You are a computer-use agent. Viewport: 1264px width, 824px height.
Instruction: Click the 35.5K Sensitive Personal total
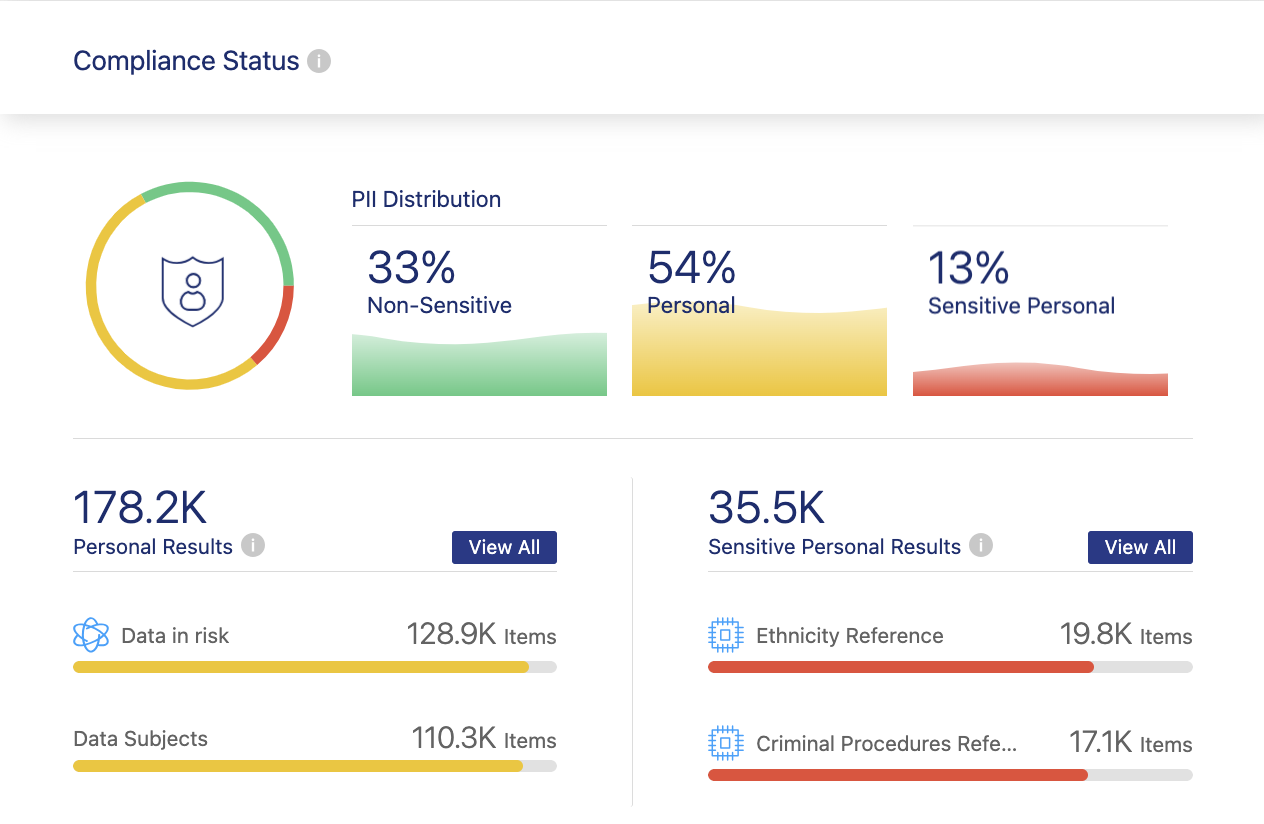[x=766, y=508]
